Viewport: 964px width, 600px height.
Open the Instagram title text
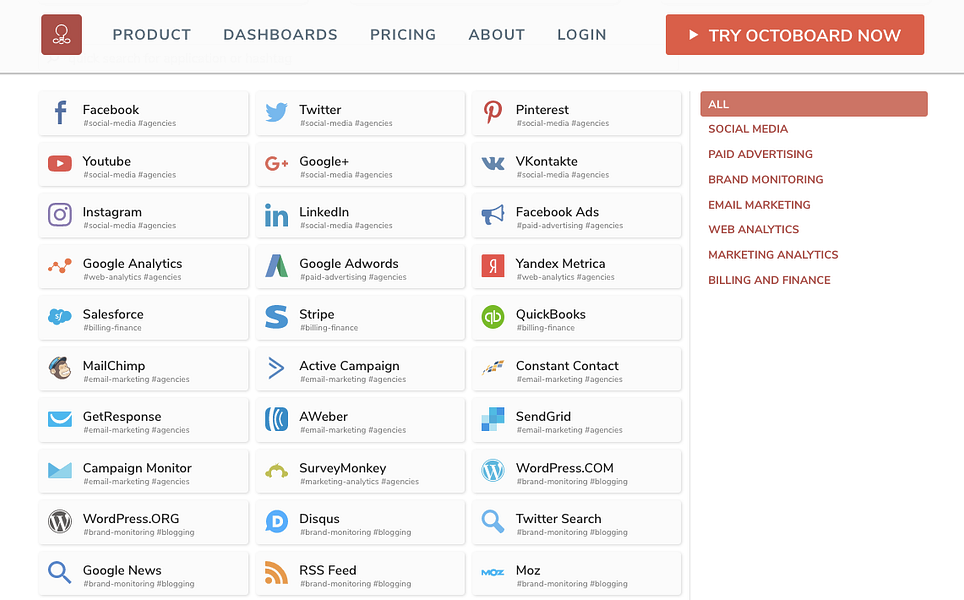(113, 212)
